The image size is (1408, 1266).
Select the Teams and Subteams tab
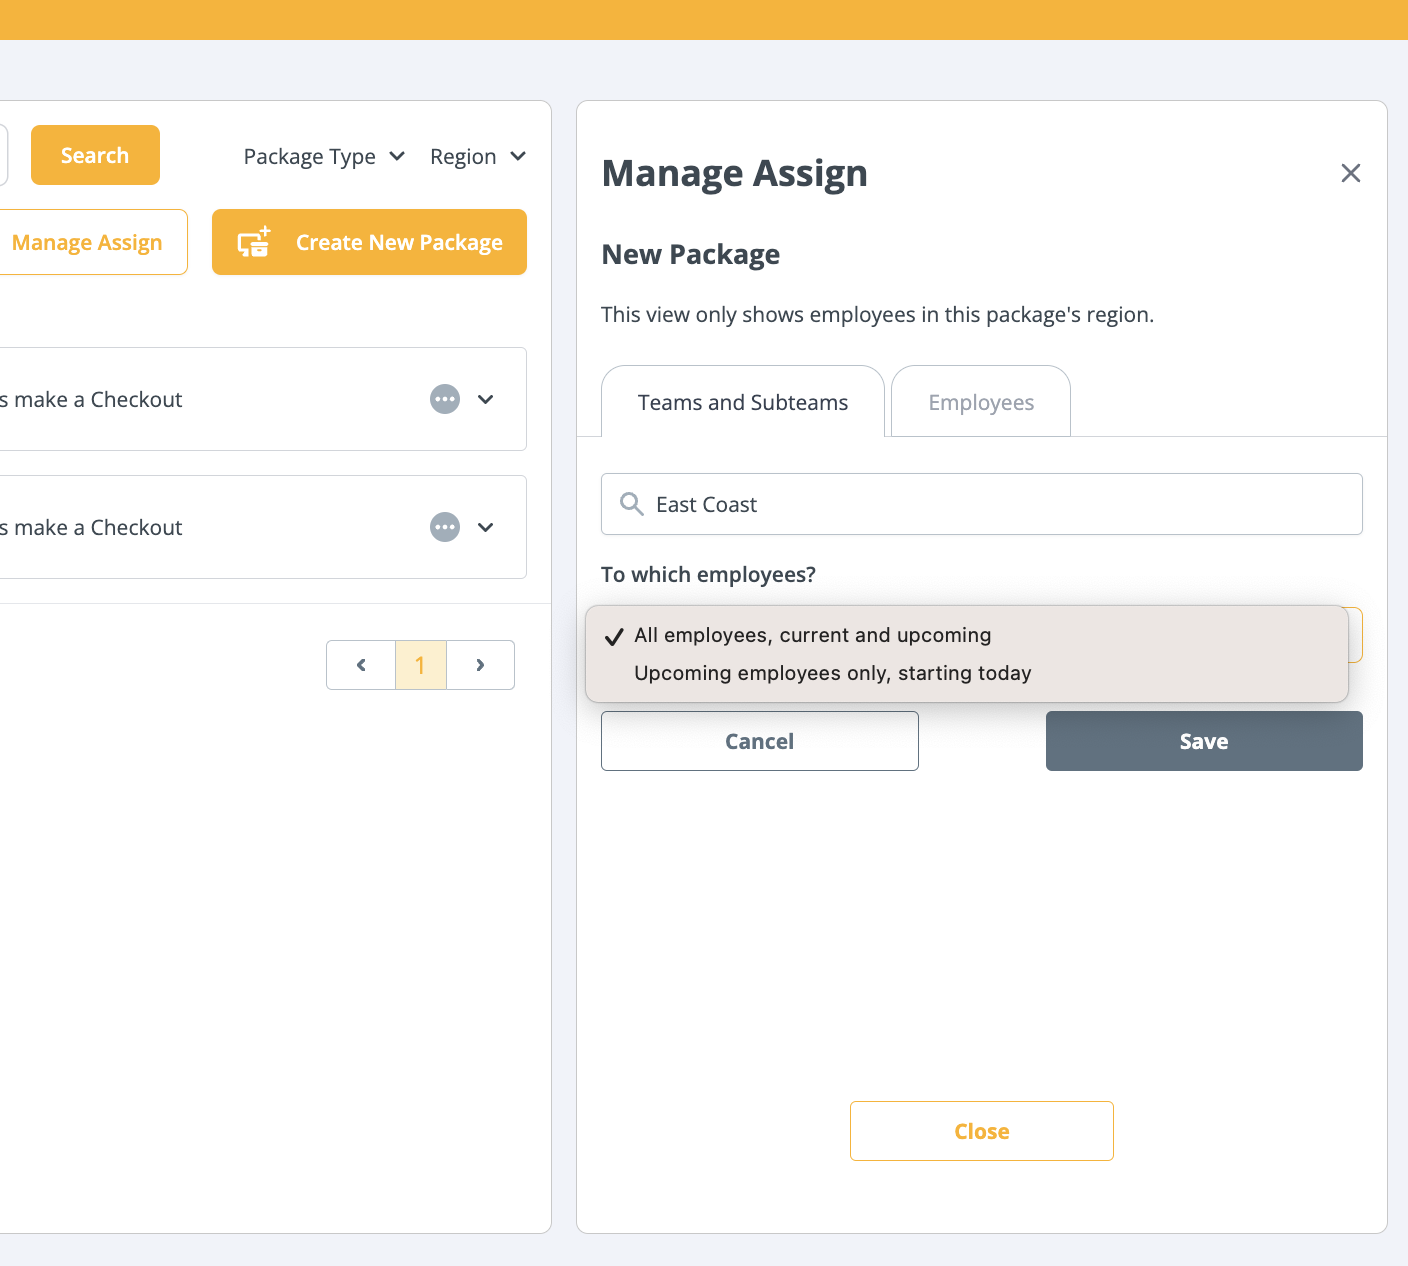pos(742,402)
